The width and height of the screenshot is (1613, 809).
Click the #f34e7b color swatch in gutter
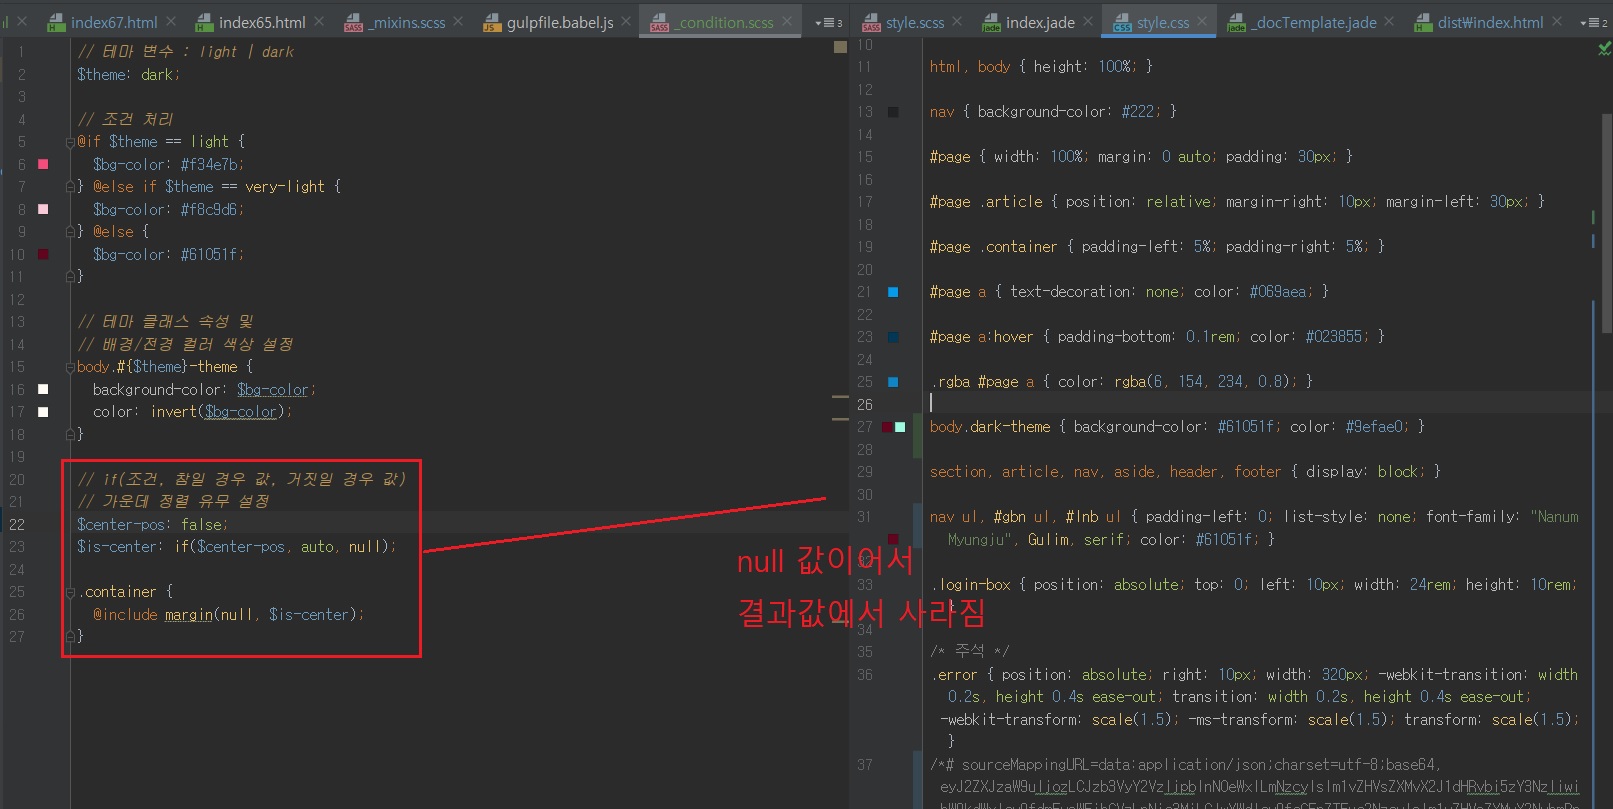[x=43, y=164]
